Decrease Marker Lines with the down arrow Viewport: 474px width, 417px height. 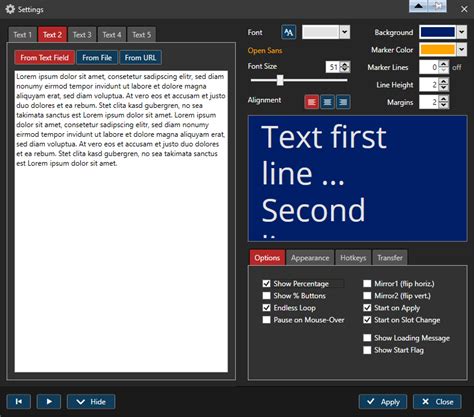pyautogui.click(x=443, y=70)
